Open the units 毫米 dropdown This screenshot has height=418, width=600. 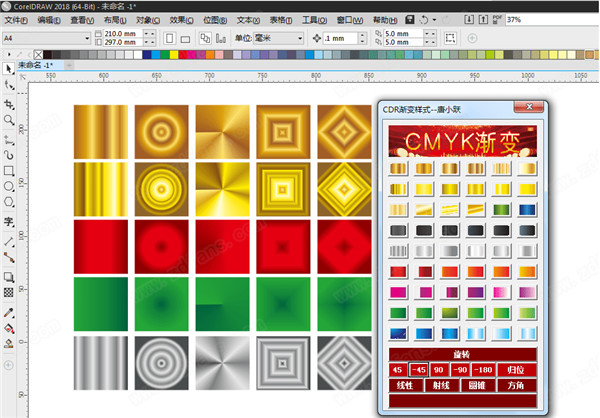pyautogui.click(x=300, y=38)
